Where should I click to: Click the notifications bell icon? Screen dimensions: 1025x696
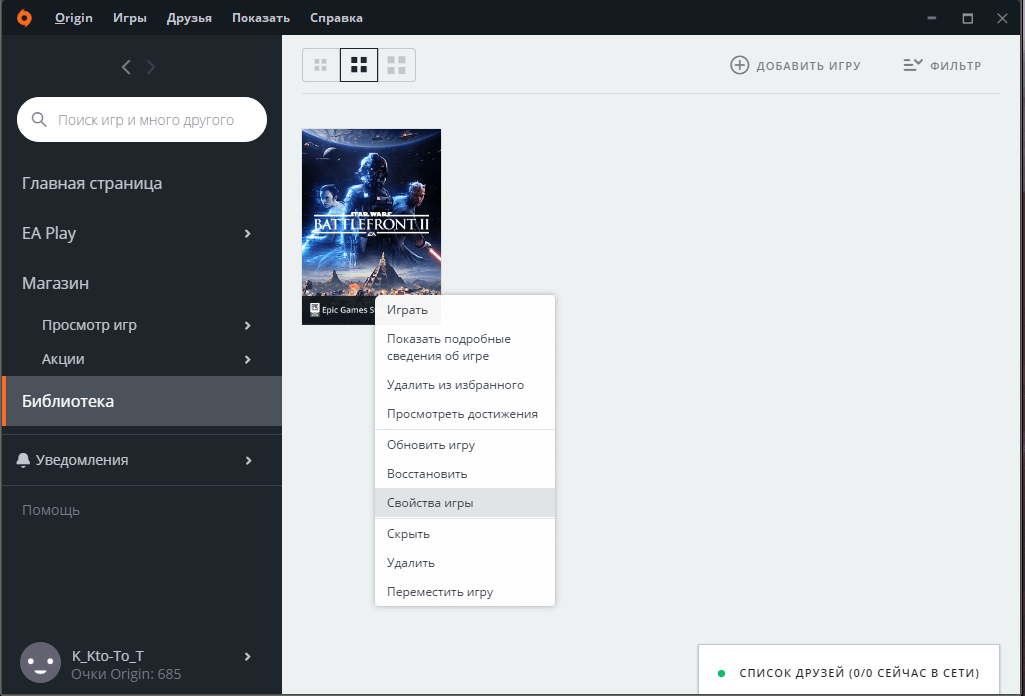[x=23, y=460]
